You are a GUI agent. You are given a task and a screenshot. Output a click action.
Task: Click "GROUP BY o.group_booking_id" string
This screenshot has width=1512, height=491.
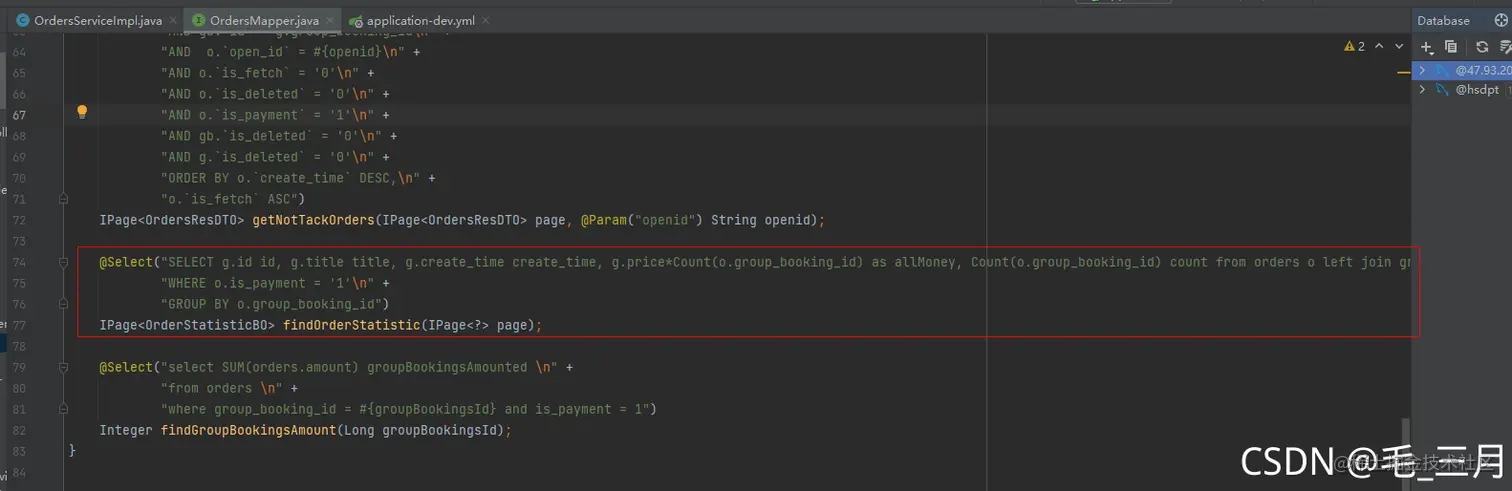(x=271, y=304)
